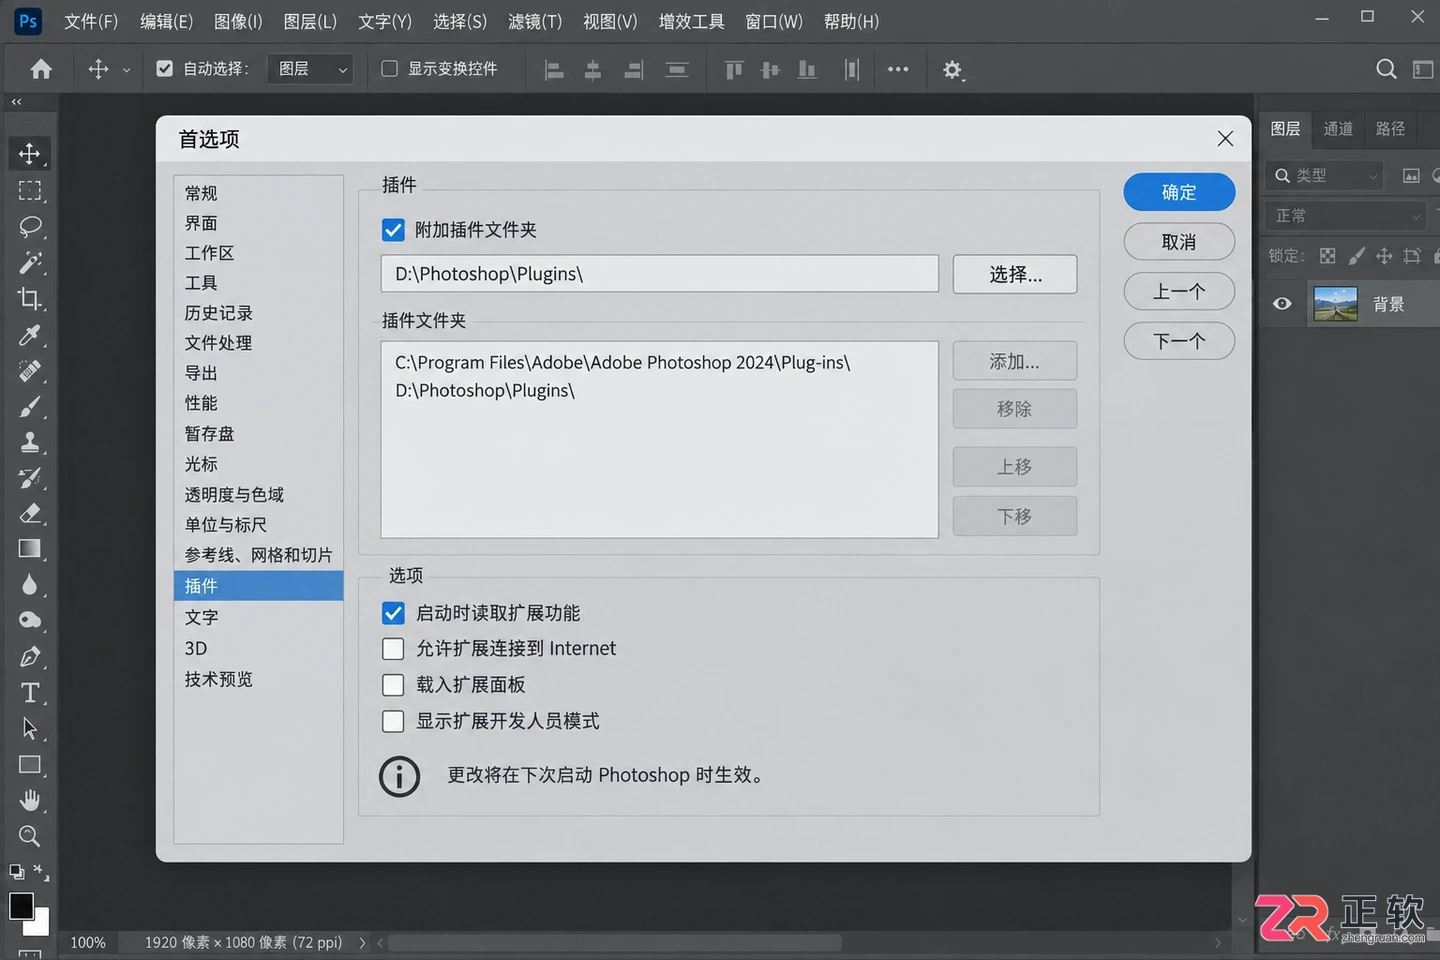Screen dimensions: 1440x960
Task: Select the Hand tool
Action: pos(30,800)
